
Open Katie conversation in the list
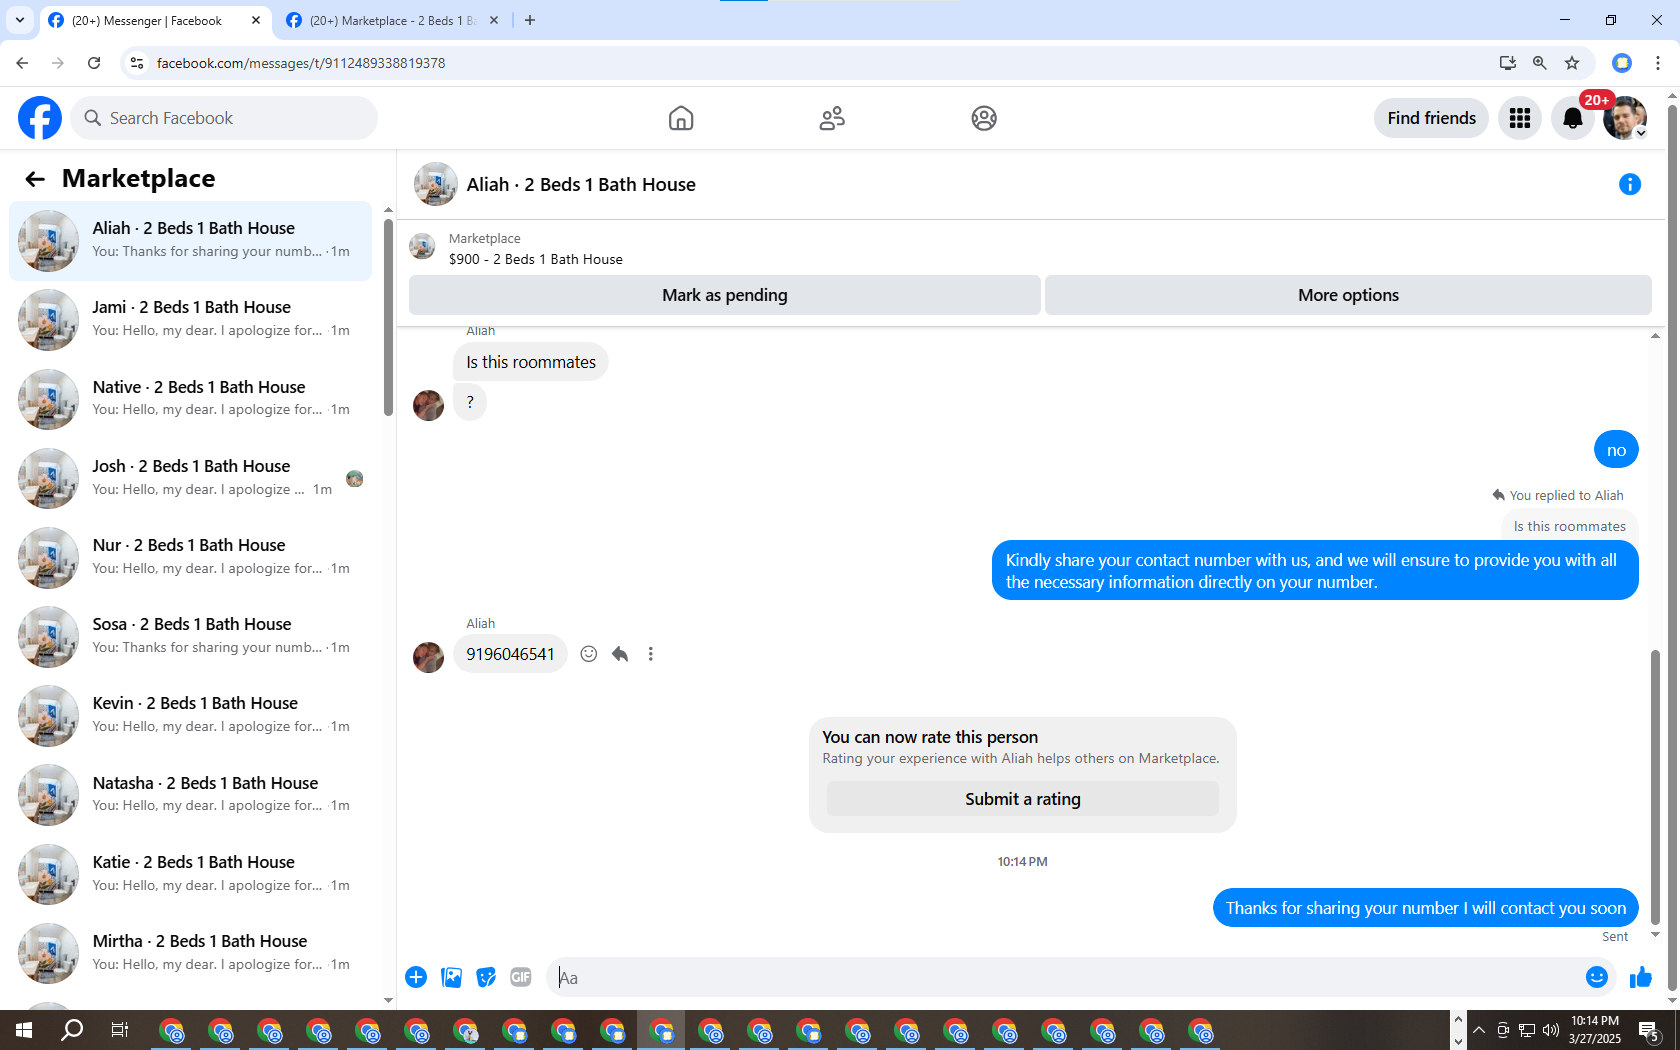(190, 874)
